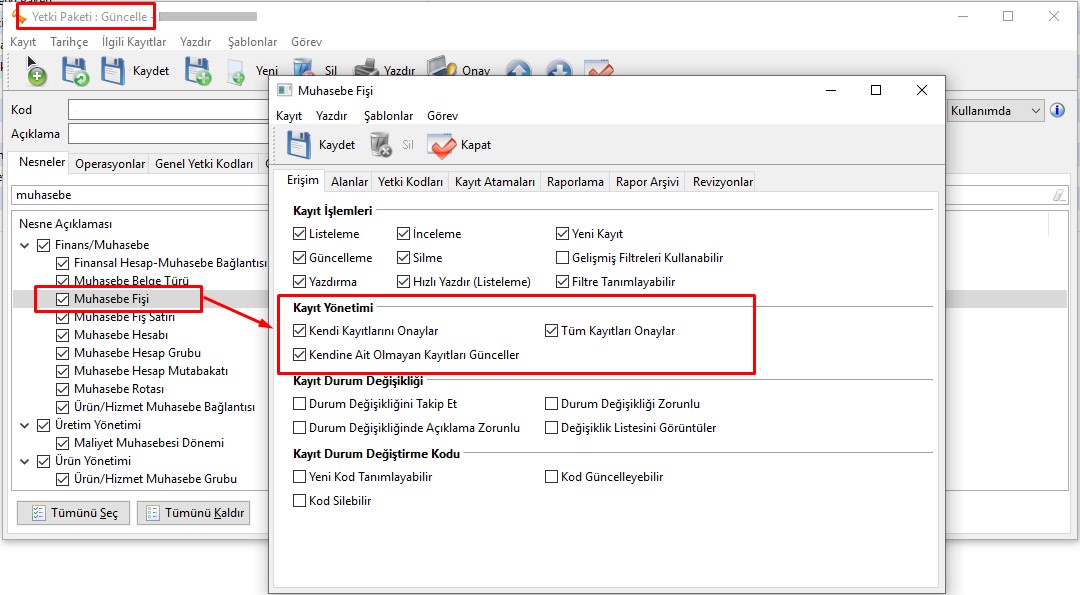Screen dimensions: 1080x595
Task: Click the Kapat checkmark icon in the dialog
Action: [x=441, y=145]
